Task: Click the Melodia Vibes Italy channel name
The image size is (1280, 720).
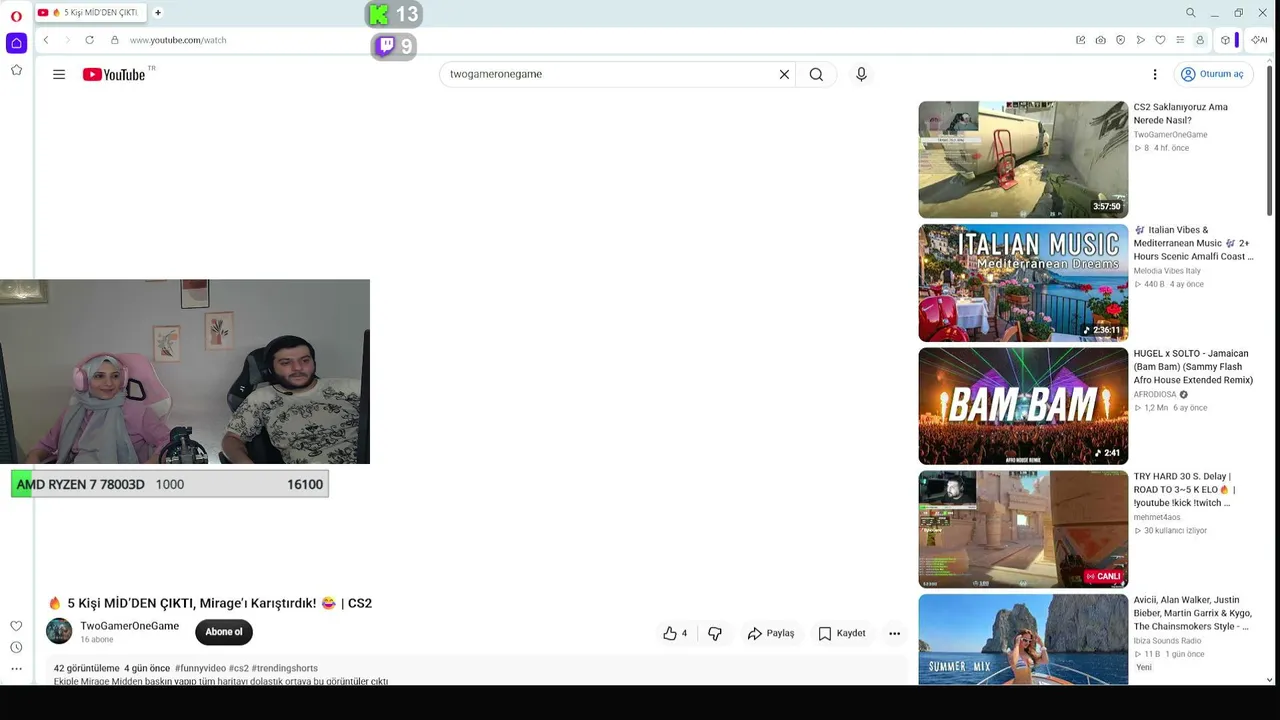Action: [x=1167, y=271]
